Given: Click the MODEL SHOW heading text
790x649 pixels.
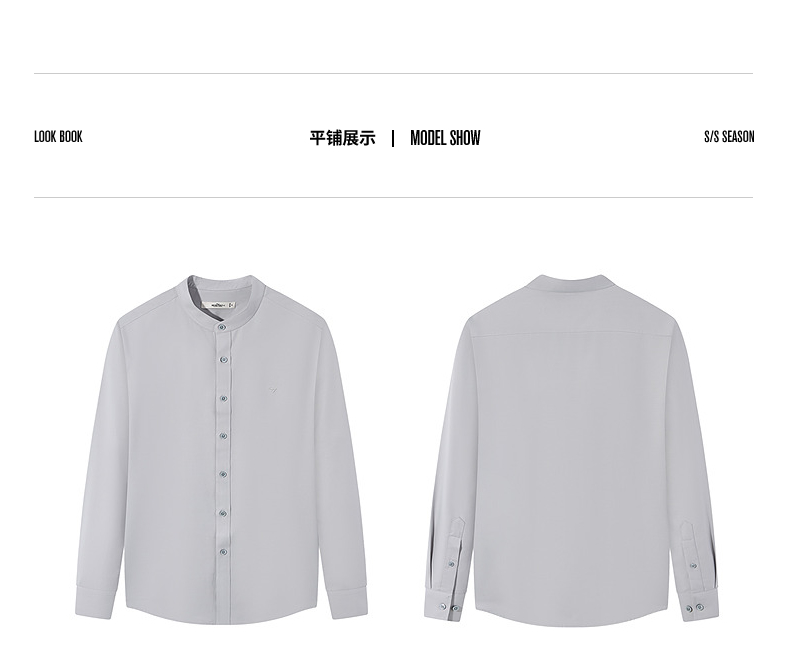Looking at the screenshot, I should point(445,138).
